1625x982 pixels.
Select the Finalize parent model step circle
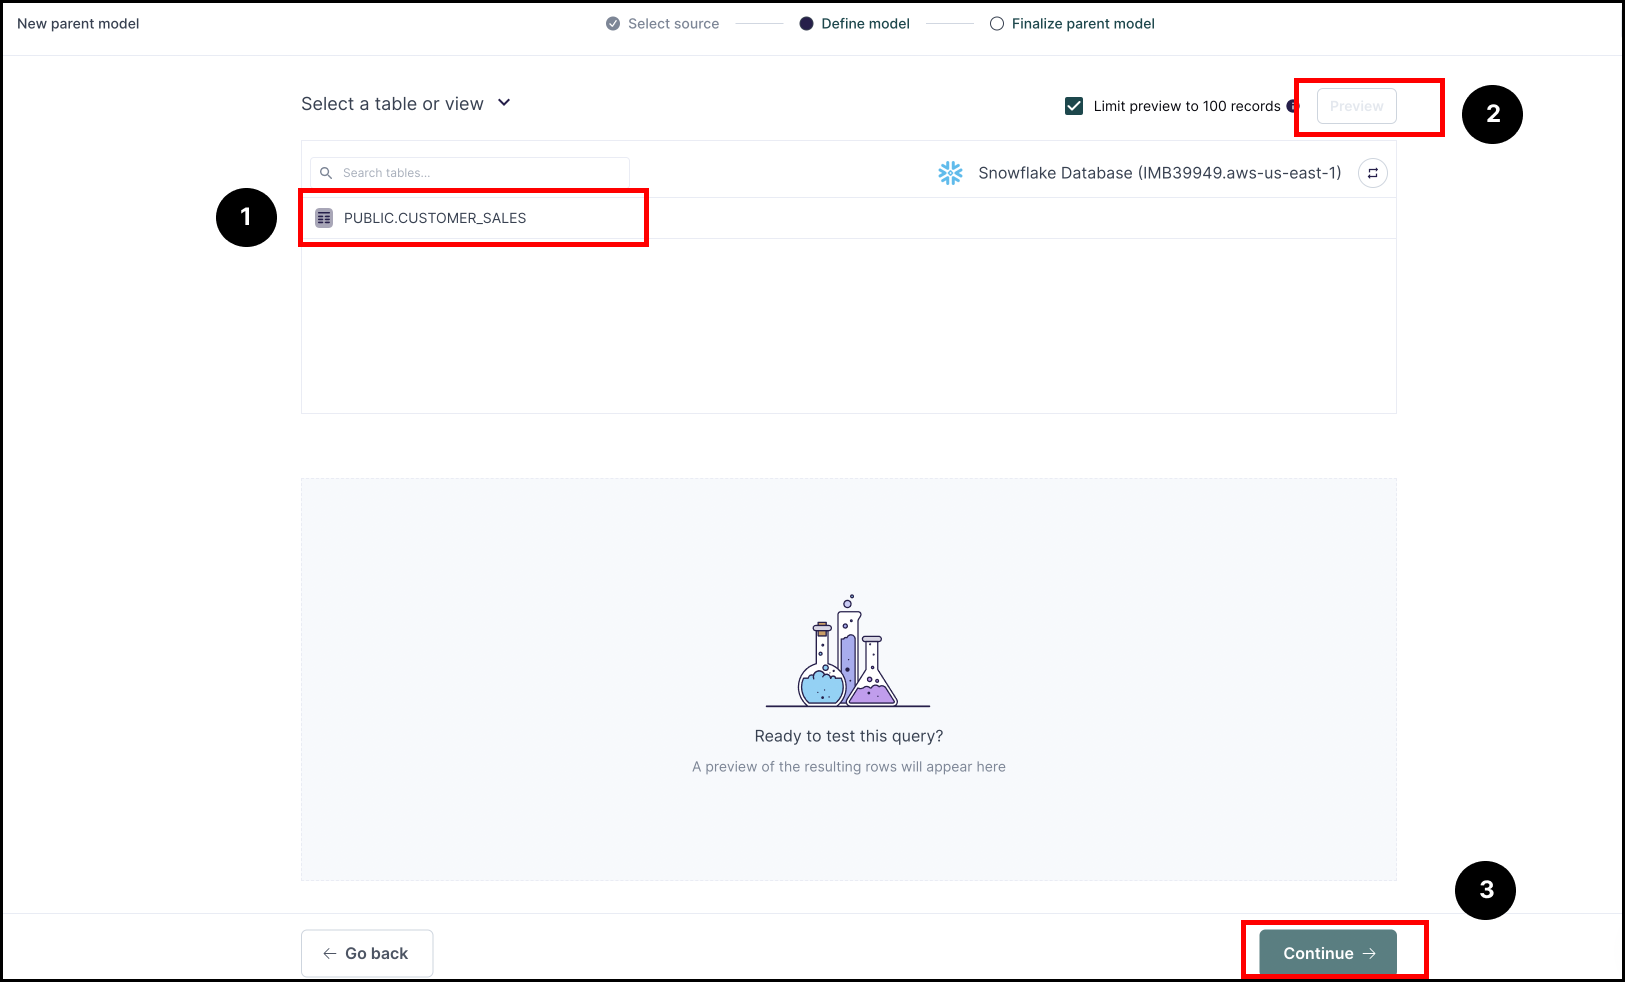(x=996, y=23)
